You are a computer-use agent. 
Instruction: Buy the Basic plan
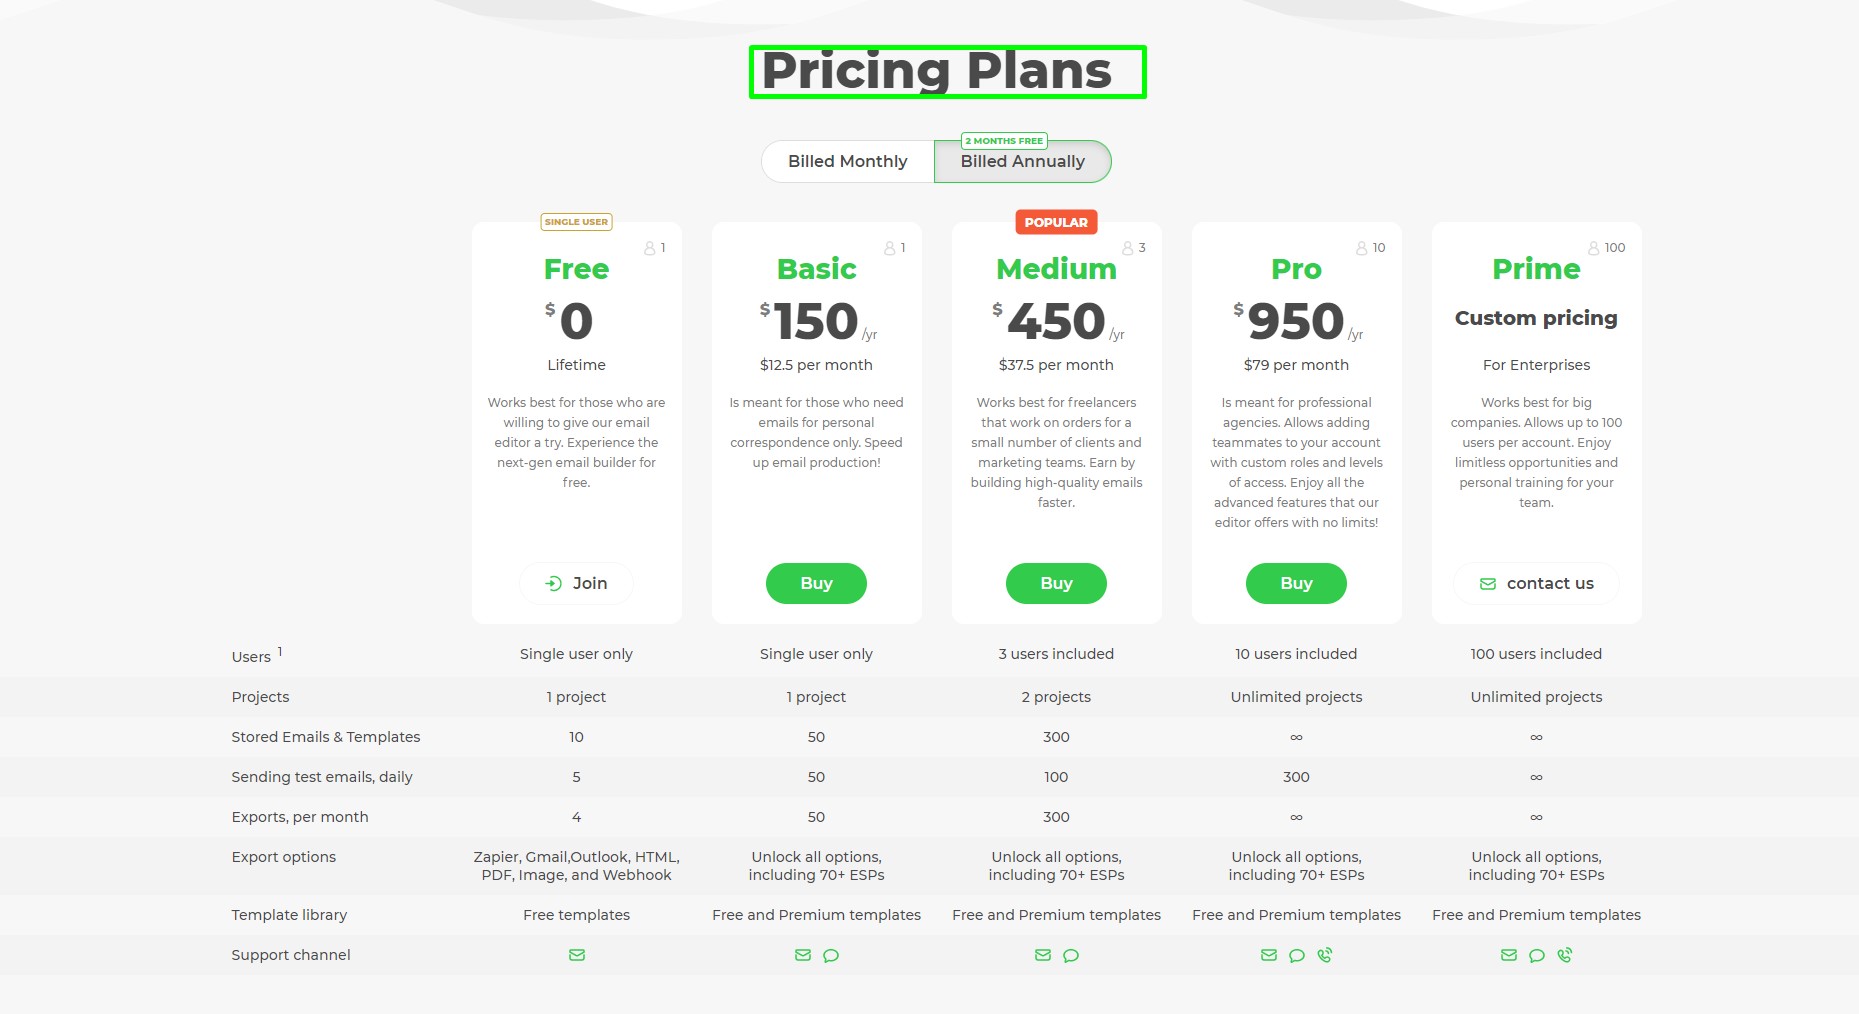tap(816, 584)
